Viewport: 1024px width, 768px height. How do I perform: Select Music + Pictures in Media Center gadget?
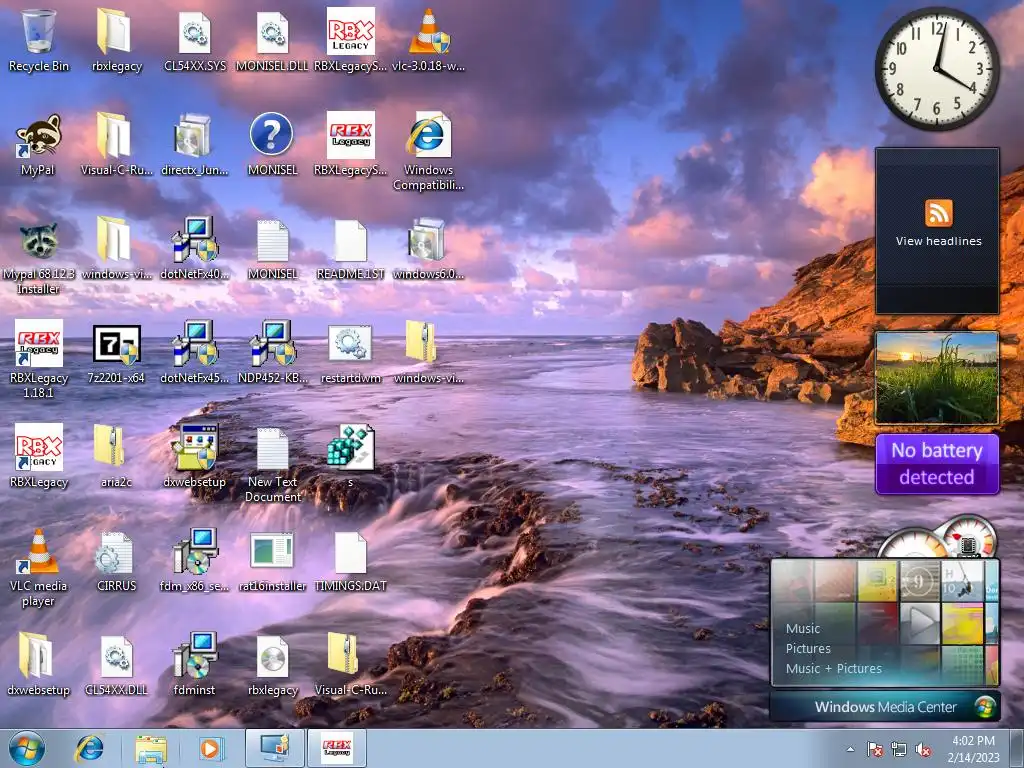coord(833,668)
